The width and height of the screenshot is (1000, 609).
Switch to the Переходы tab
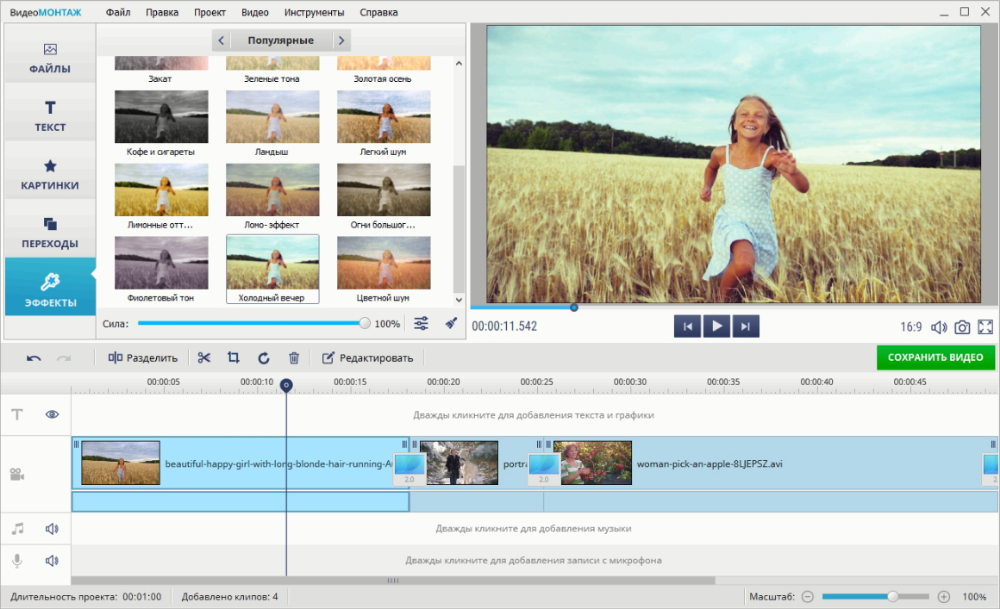pos(50,232)
